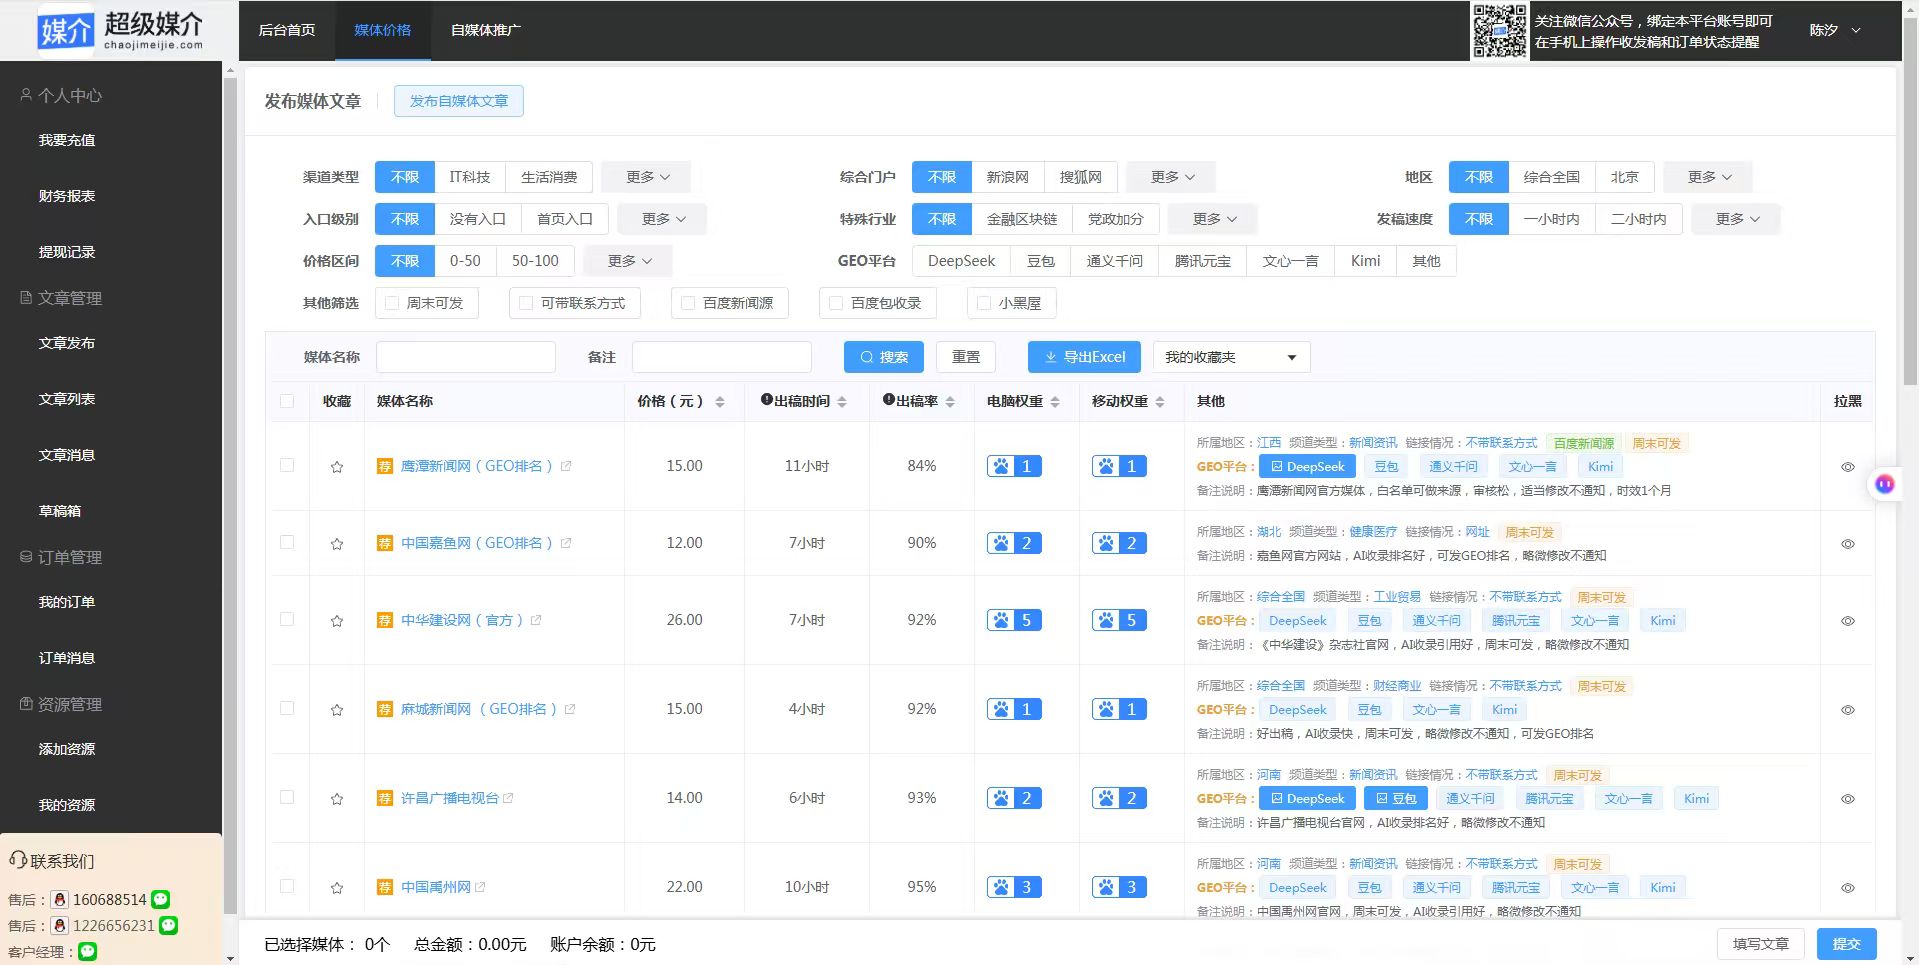This screenshot has width=1919, height=965.
Task: Sort by 电脑权重 column arrows
Action: (x=1055, y=402)
